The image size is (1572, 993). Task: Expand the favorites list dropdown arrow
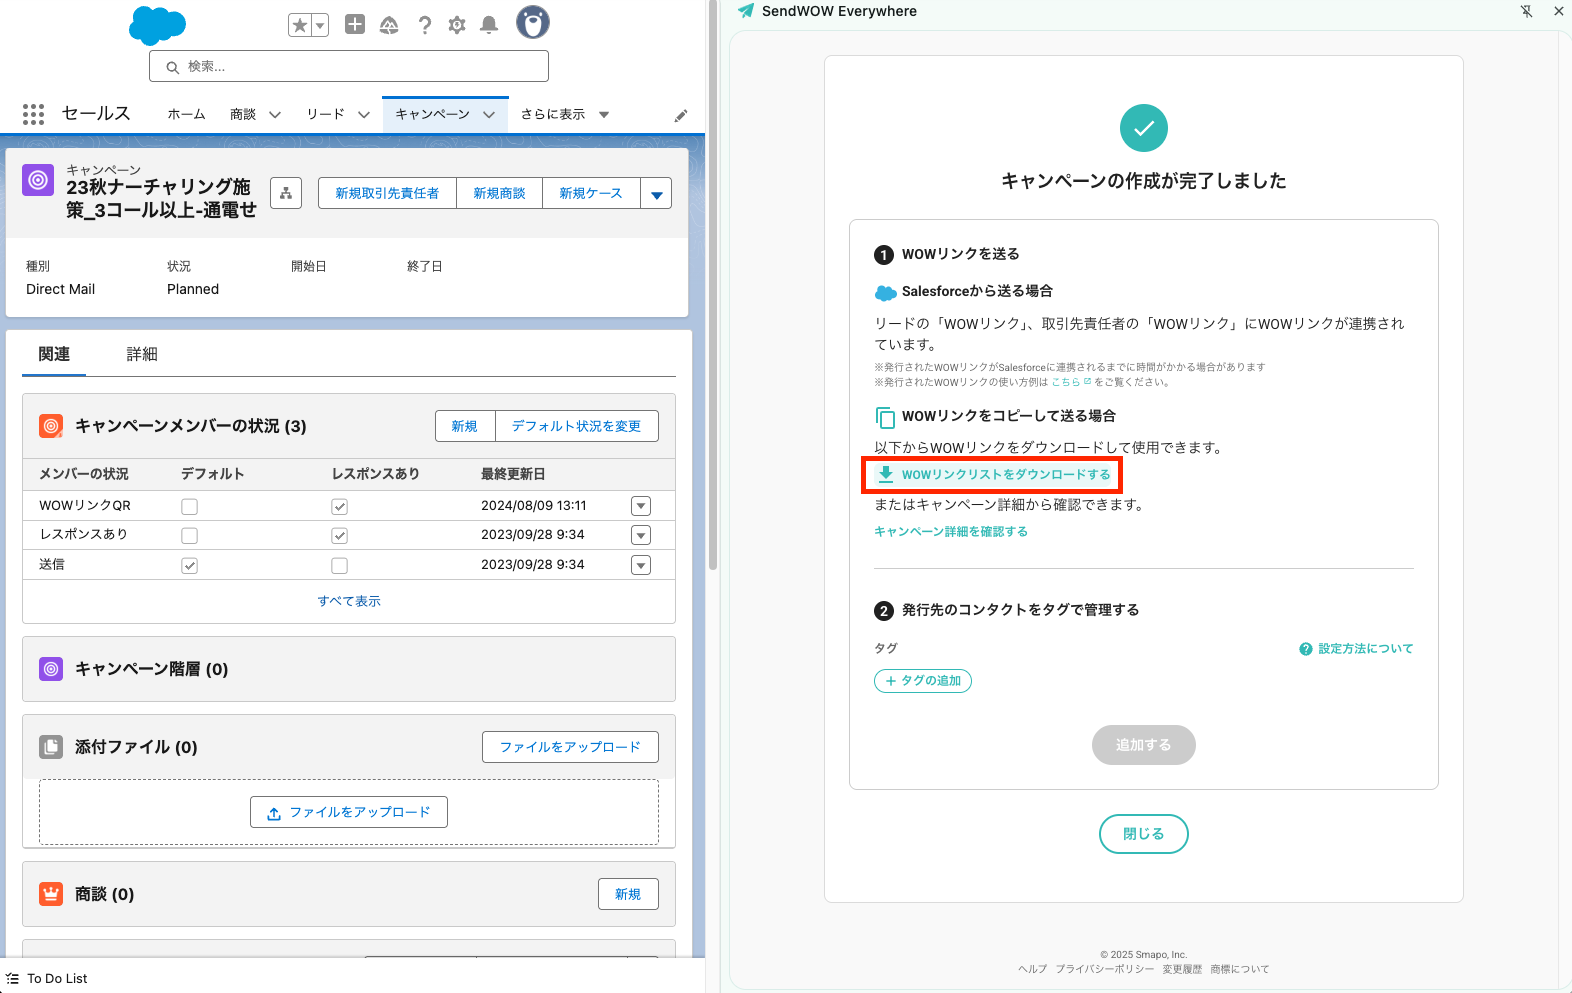(320, 25)
